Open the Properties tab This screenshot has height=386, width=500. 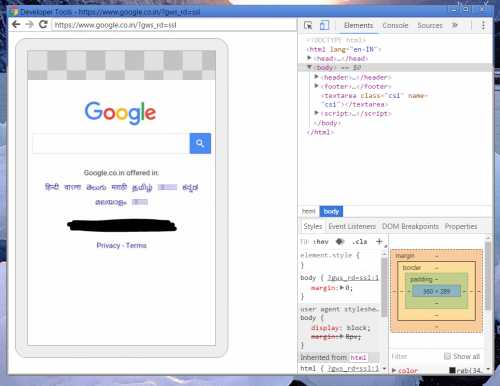(x=461, y=226)
